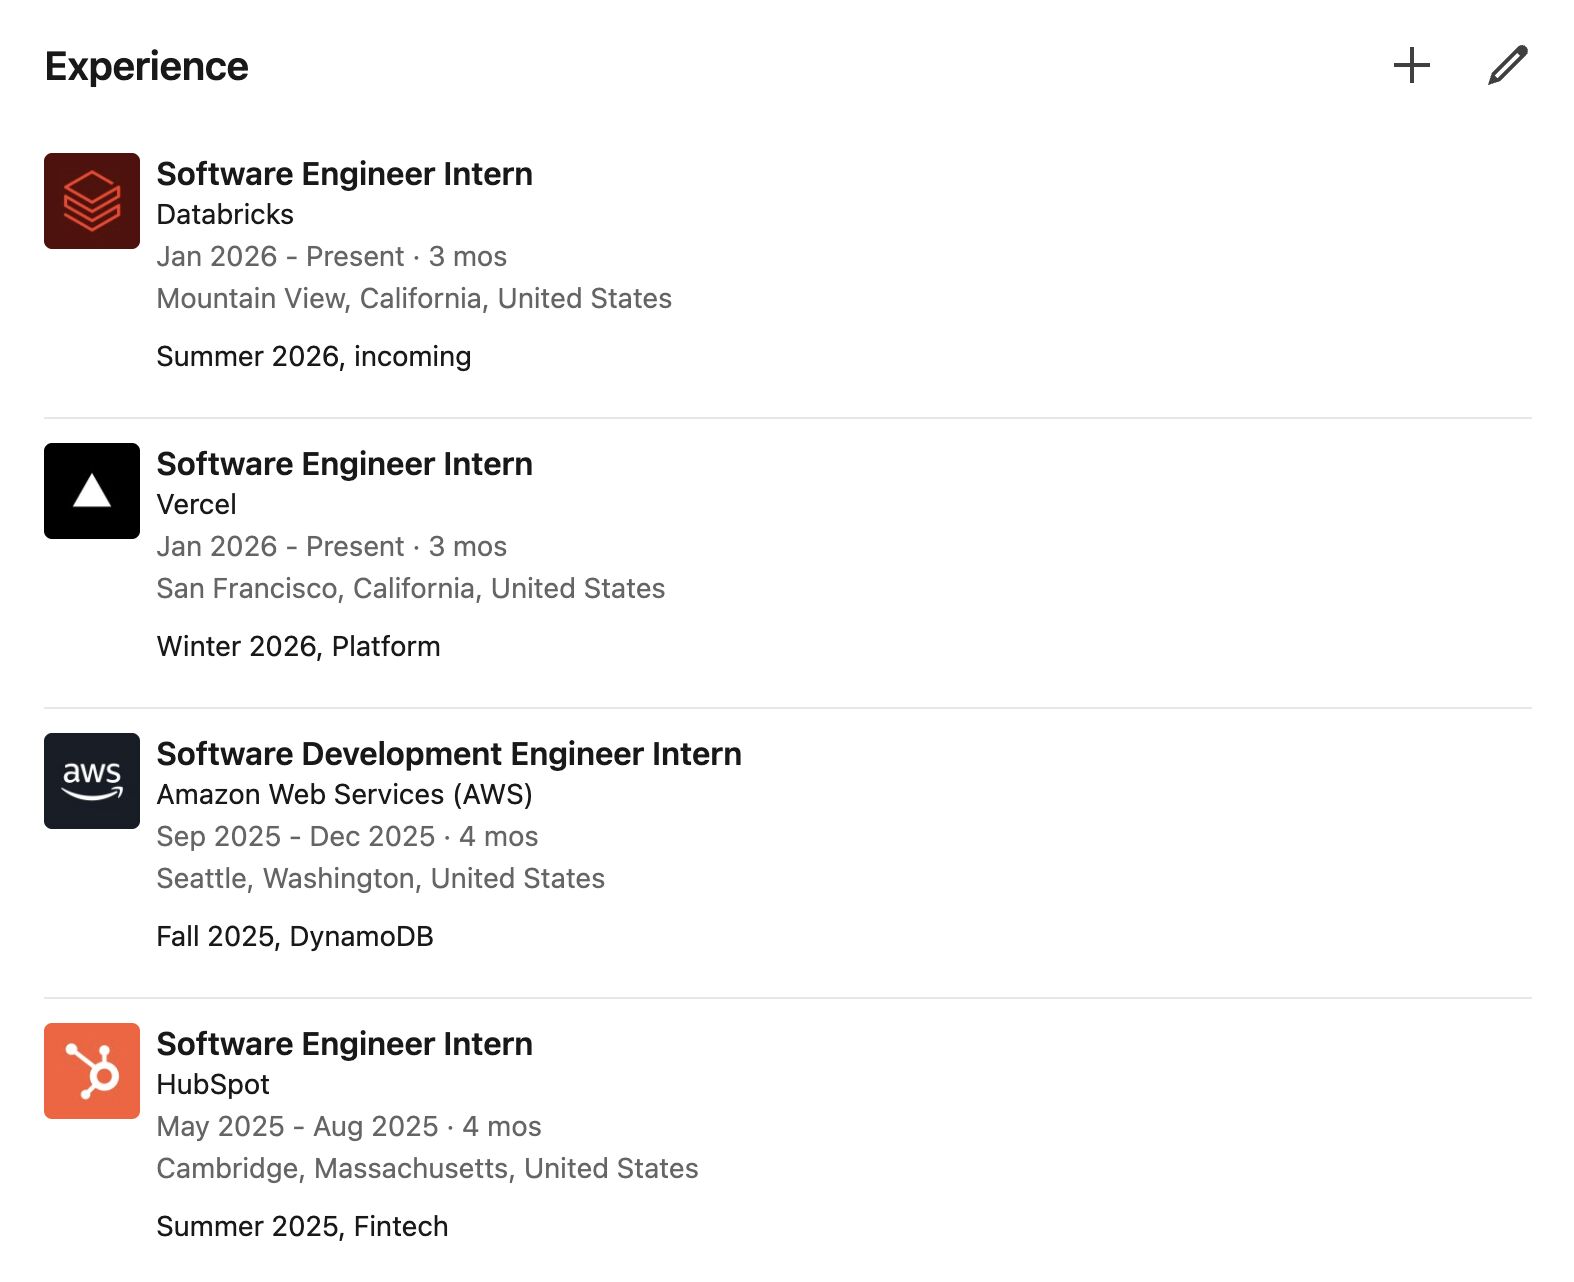
Task: Click the 'Summer 2026, incoming' description
Action: [313, 357]
